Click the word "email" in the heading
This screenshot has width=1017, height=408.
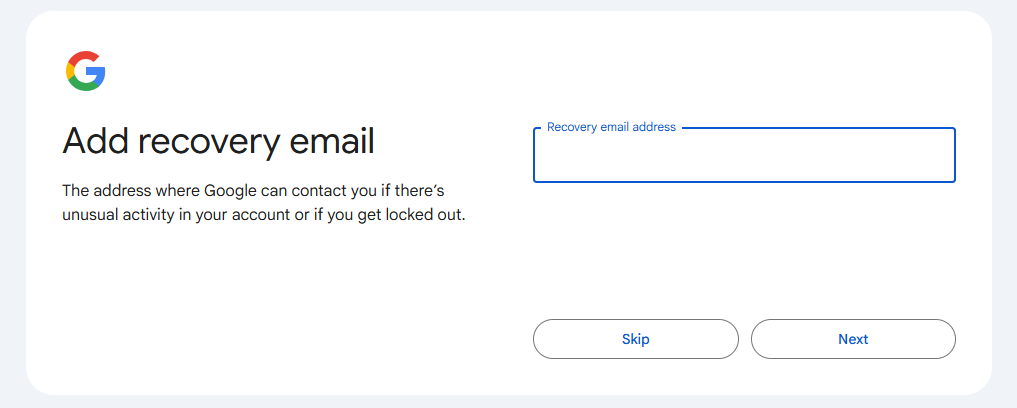[336, 142]
